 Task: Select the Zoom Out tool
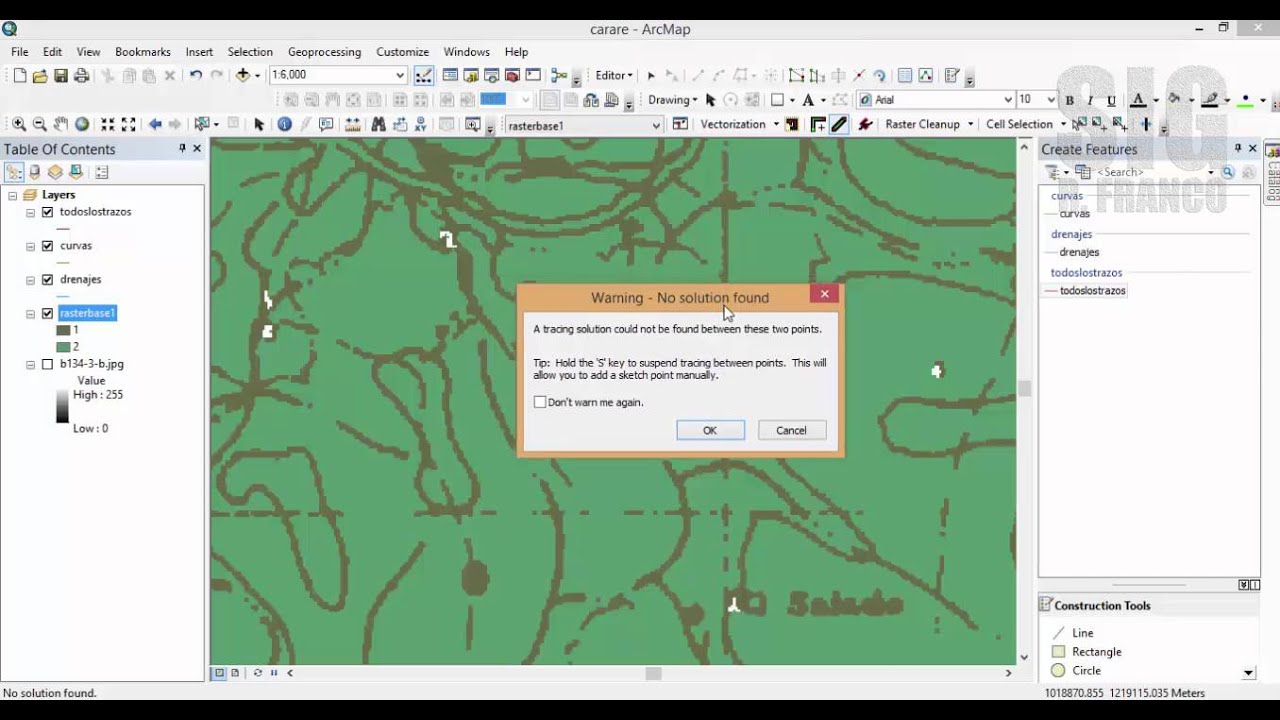tap(40, 124)
